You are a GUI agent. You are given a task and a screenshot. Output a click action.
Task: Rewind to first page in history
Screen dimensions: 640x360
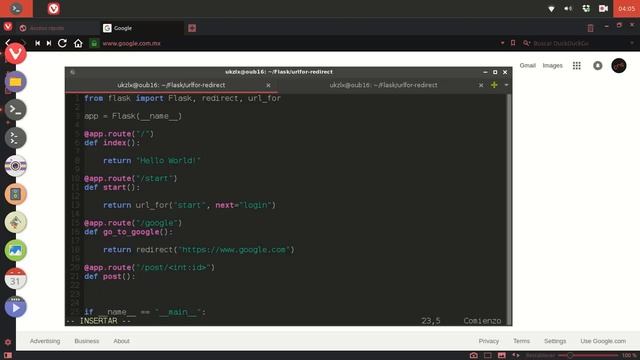click(x=38, y=43)
